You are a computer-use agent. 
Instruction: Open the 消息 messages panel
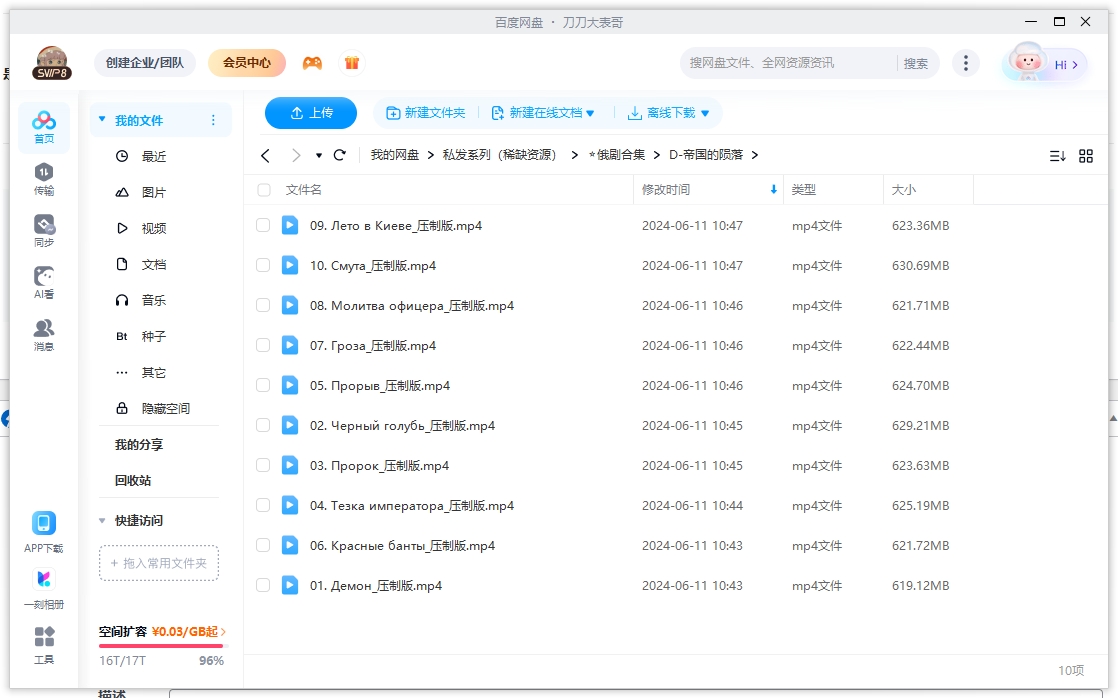coord(42,330)
